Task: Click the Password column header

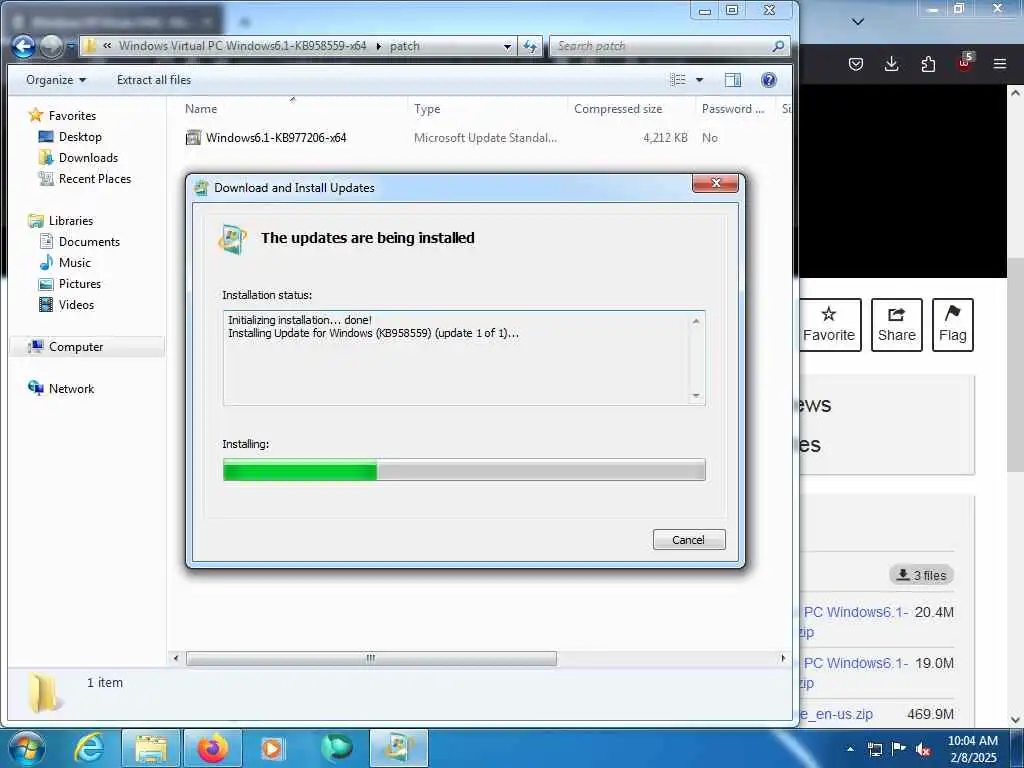Action: [x=734, y=108]
